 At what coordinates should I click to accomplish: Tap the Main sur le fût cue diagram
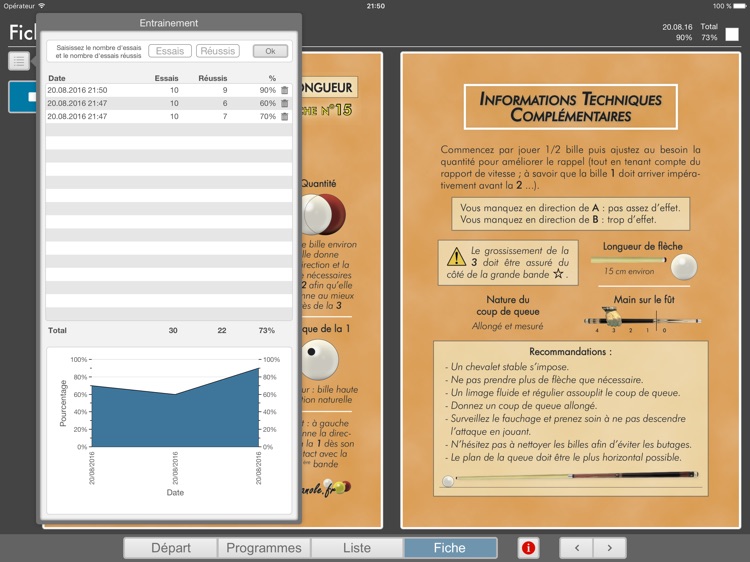click(x=643, y=320)
